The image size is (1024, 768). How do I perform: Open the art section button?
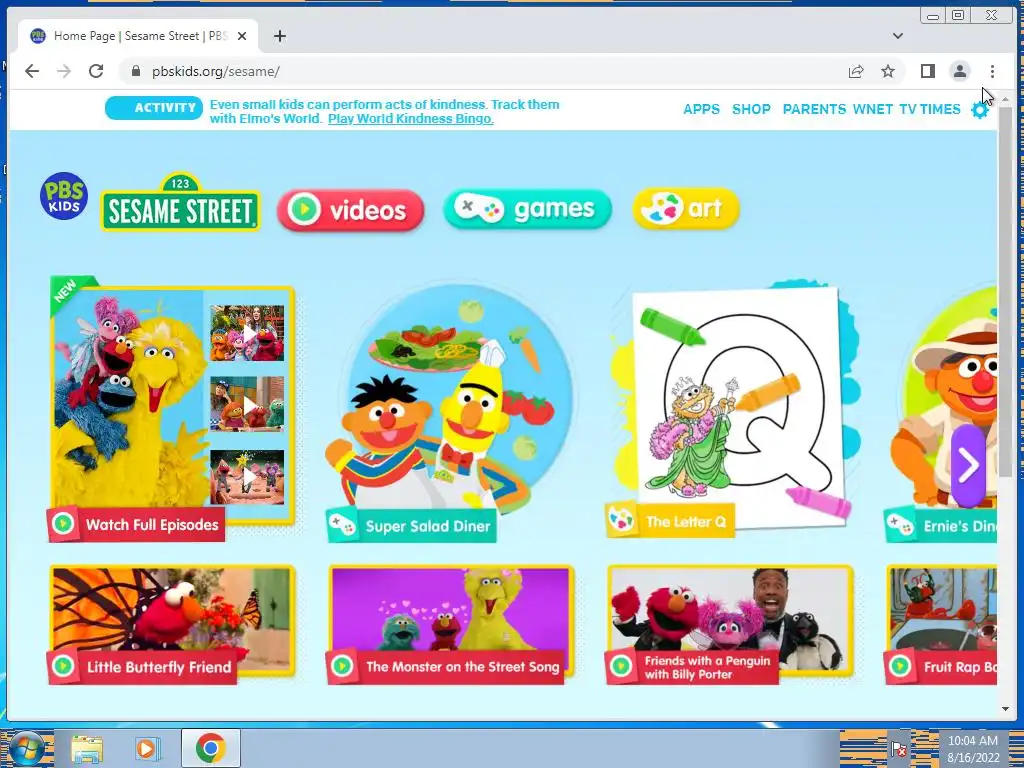(686, 209)
